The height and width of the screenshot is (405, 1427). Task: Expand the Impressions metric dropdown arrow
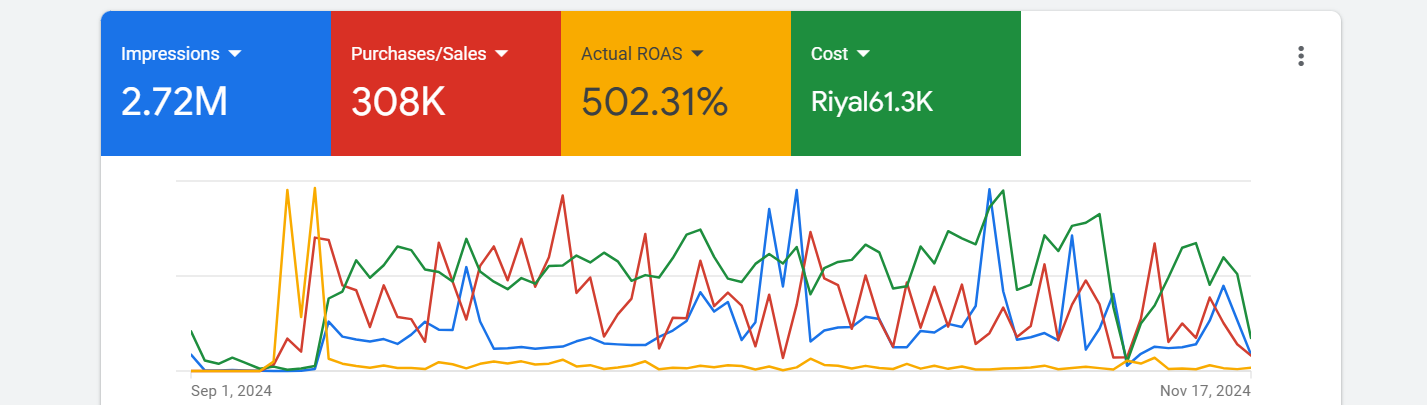(x=235, y=53)
